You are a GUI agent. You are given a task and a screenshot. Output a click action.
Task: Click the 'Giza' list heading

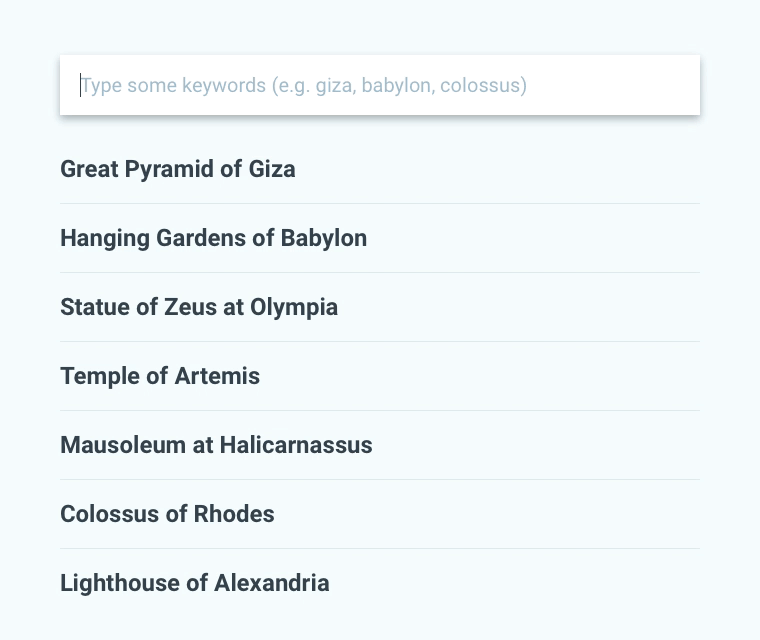pyautogui.click(x=271, y=169)
